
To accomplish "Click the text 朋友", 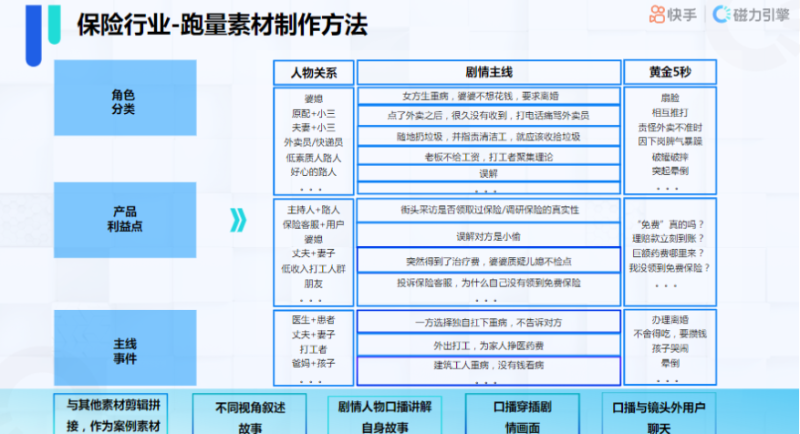I will coord(313,284).
